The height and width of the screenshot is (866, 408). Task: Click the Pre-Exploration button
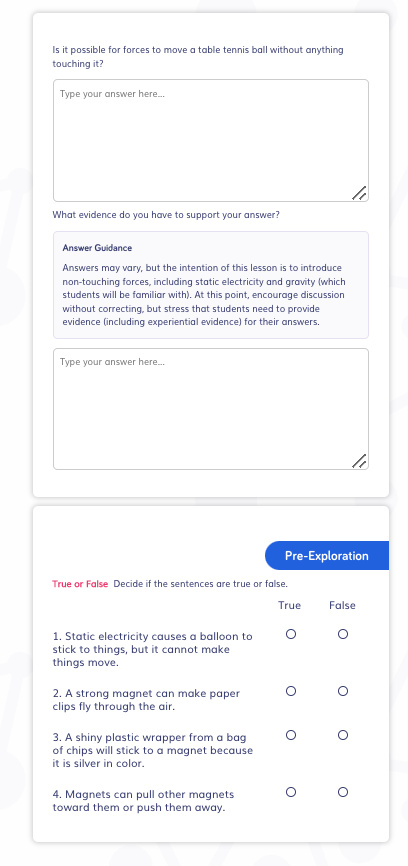pyautogui.click(x=327, y=556)
